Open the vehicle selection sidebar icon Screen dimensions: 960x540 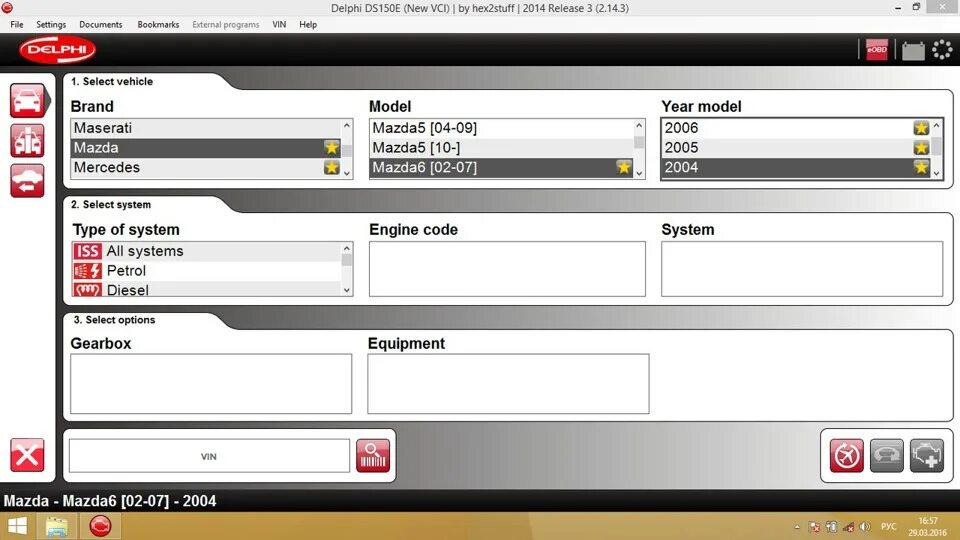point(28,100)
